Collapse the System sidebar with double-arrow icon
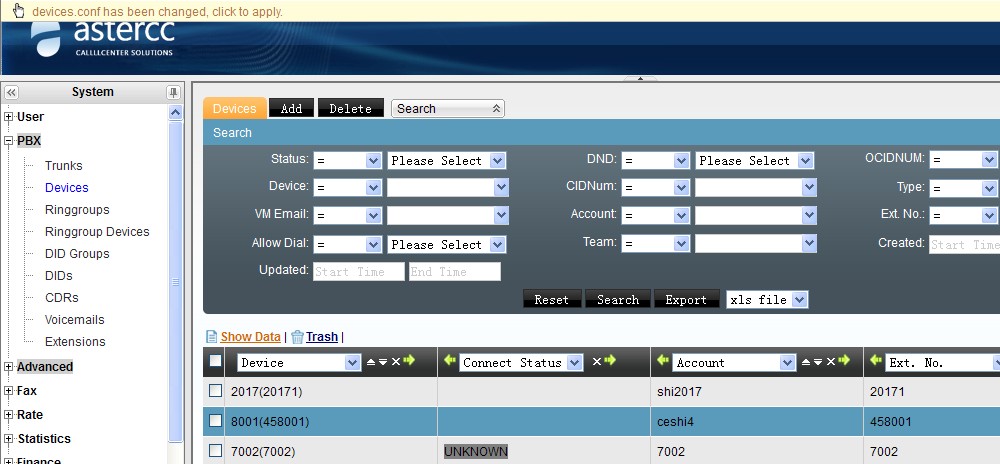The image size is (1000, 464). click(x=12, y=92)
